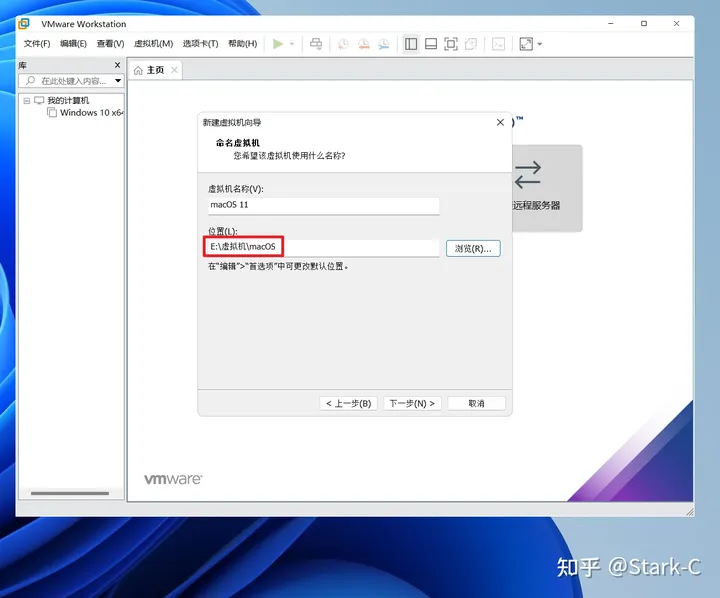Click the remote server arrows icon
The image size is (720, 598).
(x=528, y=175)
